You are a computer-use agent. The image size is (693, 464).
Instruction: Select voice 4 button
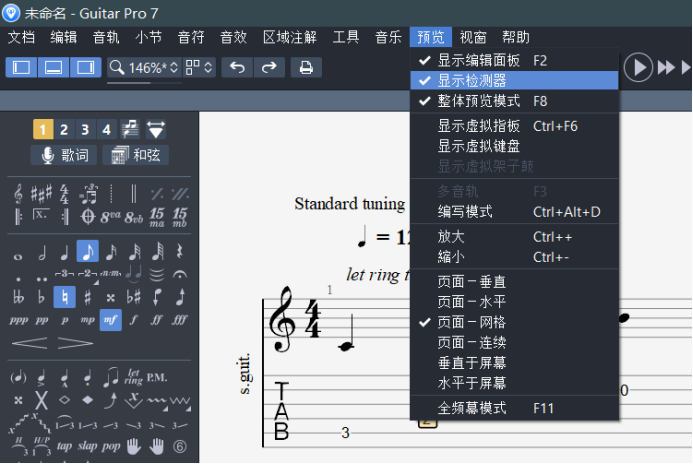107,129
